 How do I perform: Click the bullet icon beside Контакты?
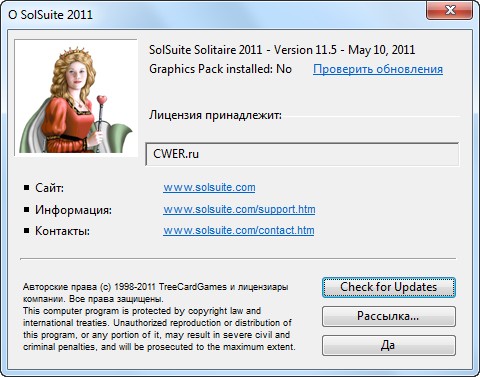point(27,230)
